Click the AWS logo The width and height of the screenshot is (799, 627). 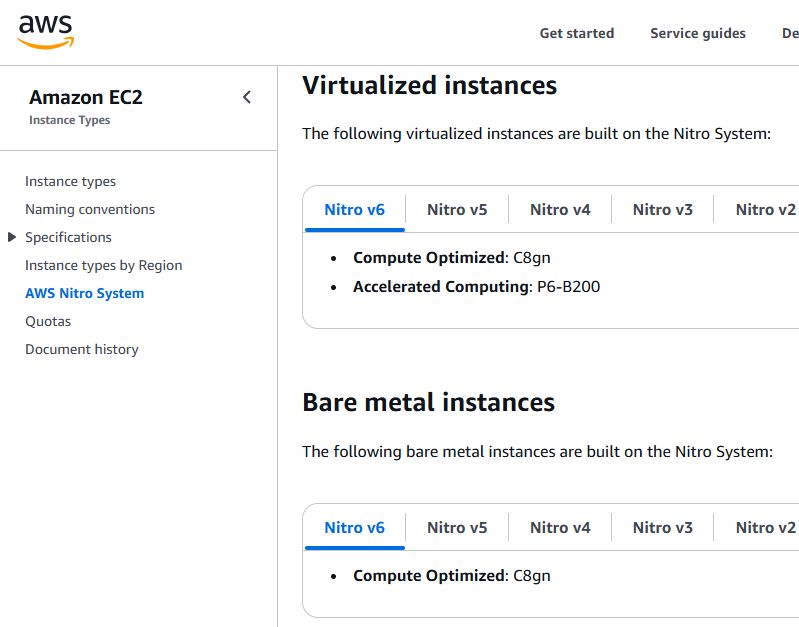click(x=45, y=32)
